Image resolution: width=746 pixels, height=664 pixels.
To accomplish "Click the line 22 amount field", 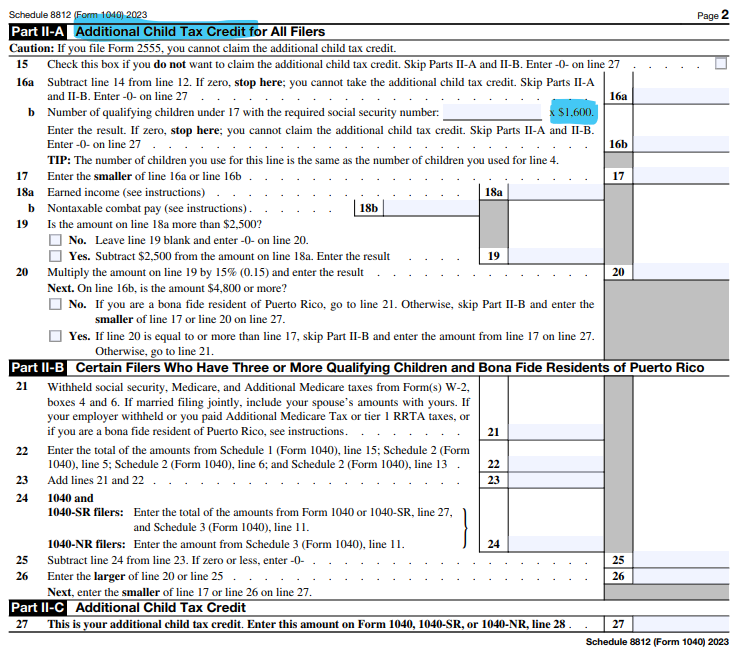I will click(x=556, y=464).
